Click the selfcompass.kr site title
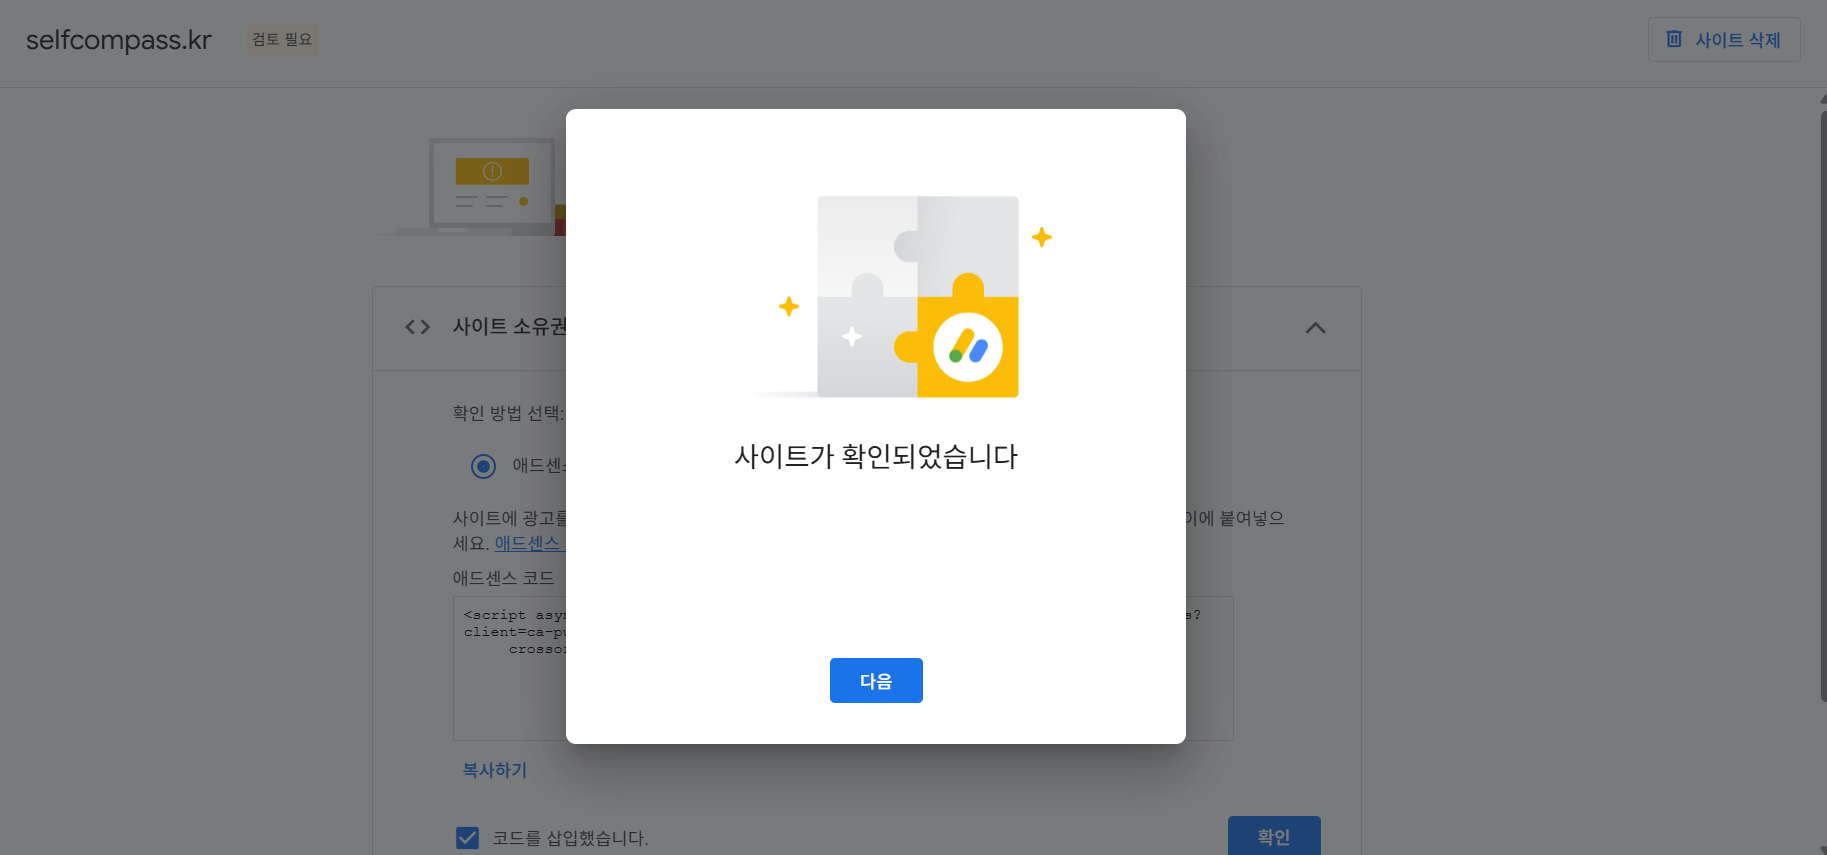The width and height of the screenshot is (1827, 855). tap(118, 40)
